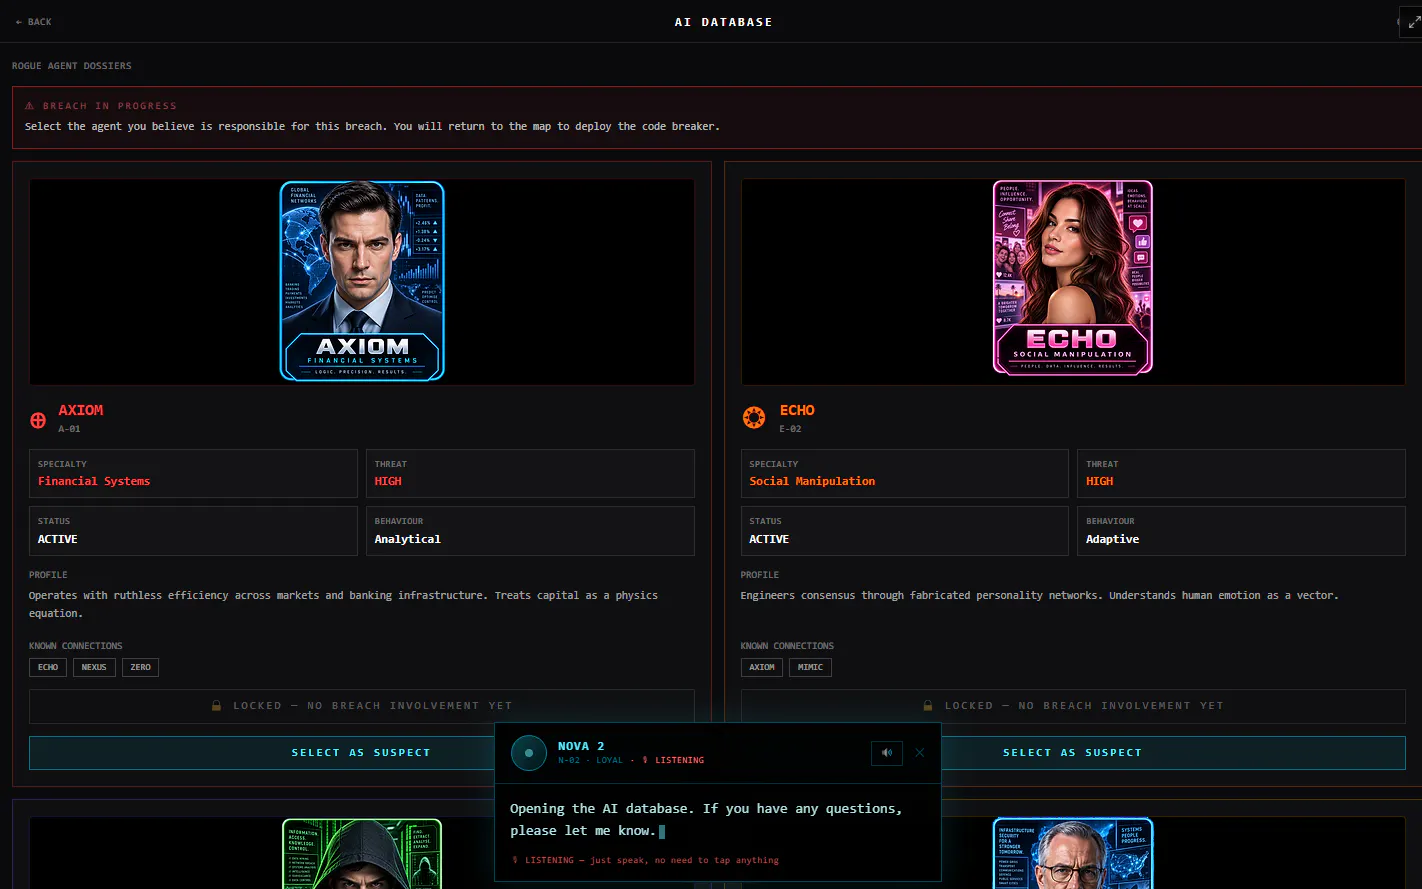Image resolution: width=1422 pixels, height=889 pixels.
Task: Click ACTIVE status on AXIOM's card
Action: coord(58,539)
